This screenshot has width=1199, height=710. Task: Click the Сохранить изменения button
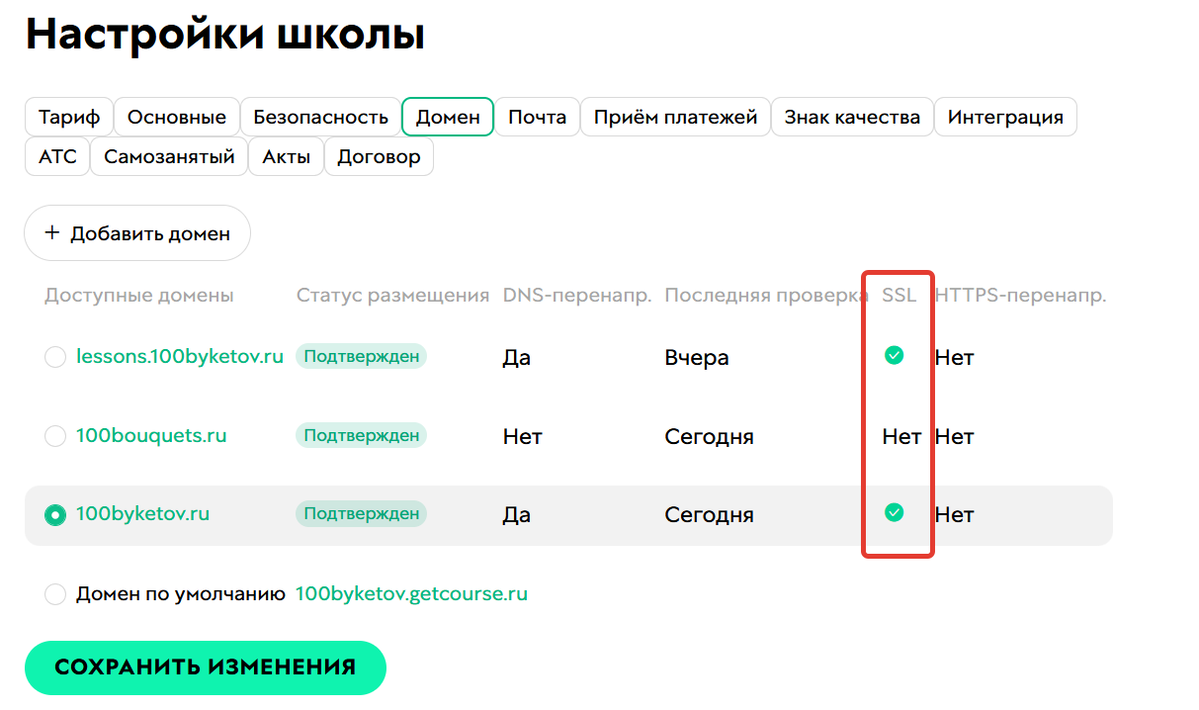(206, 667)
